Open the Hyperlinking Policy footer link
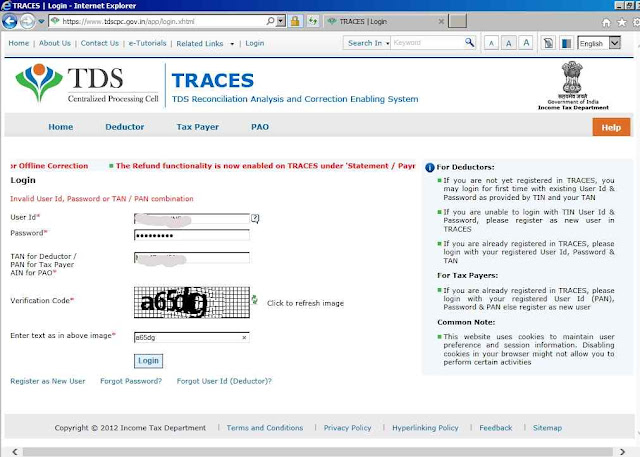640x457 pixels. 425,428
